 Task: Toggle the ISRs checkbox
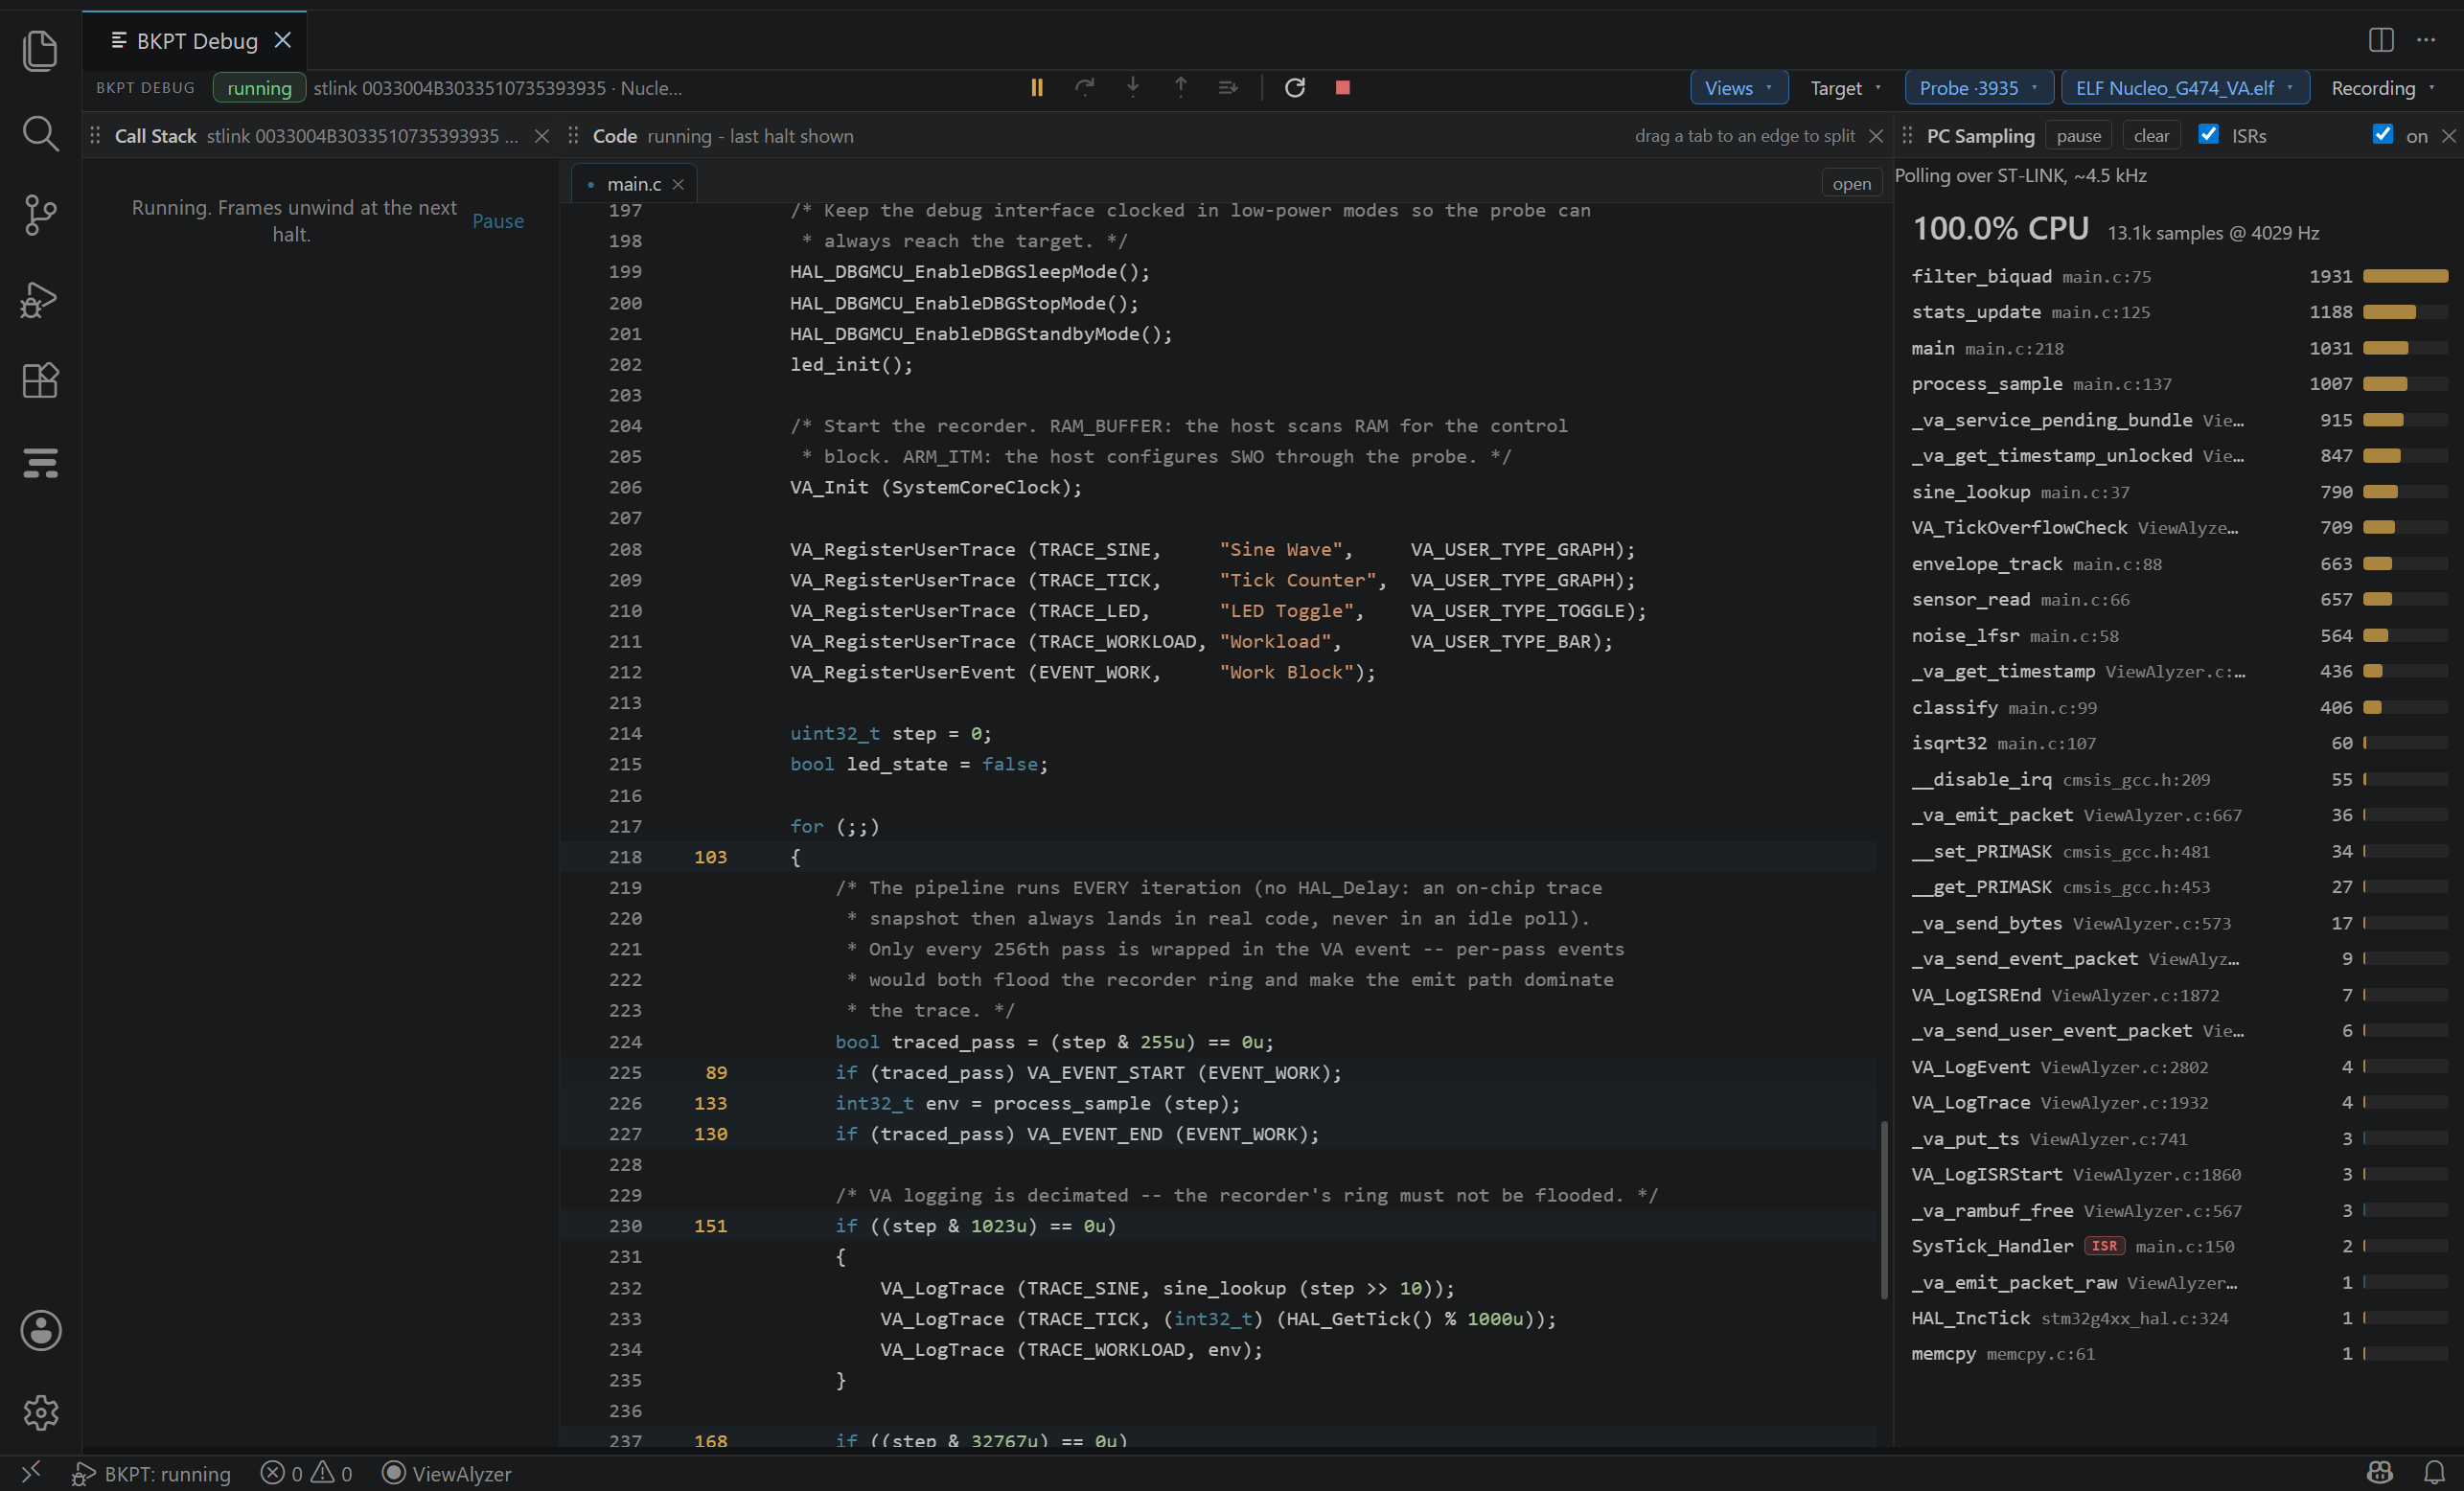[x=2208, y=134]
